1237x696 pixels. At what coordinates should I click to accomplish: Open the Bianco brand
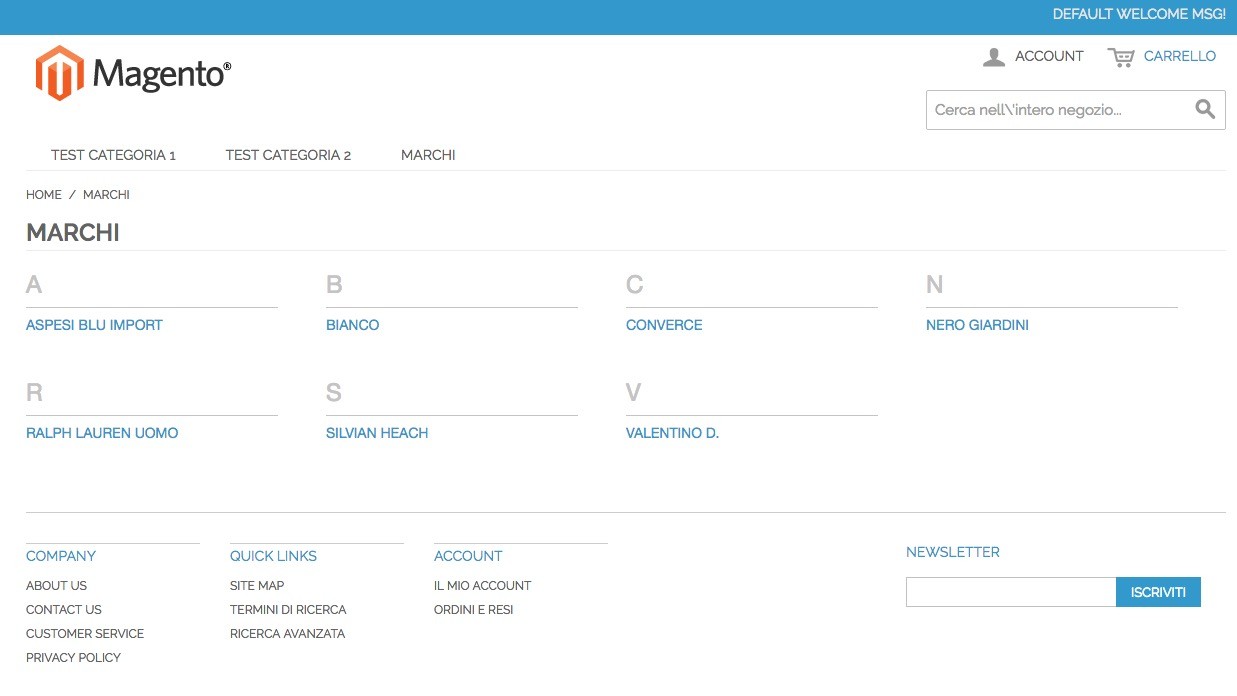352,325
